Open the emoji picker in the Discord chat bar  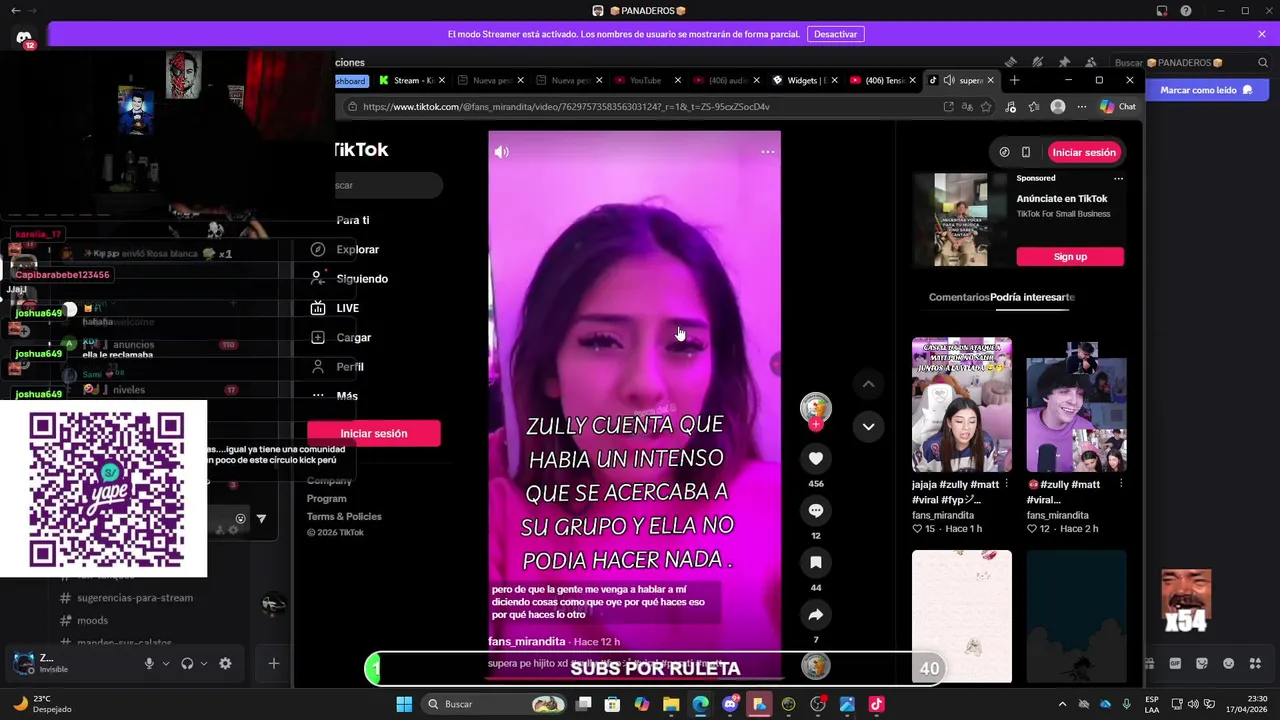1228,663
